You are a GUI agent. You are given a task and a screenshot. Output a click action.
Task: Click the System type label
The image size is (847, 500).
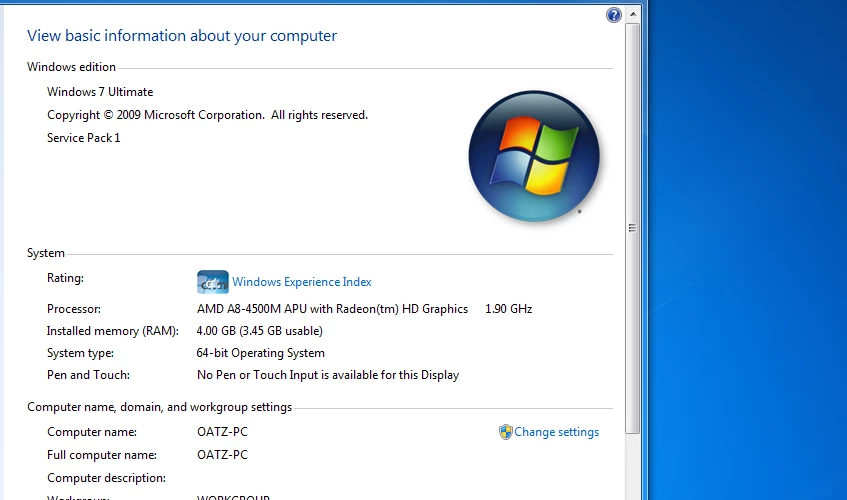pos(80,353)
